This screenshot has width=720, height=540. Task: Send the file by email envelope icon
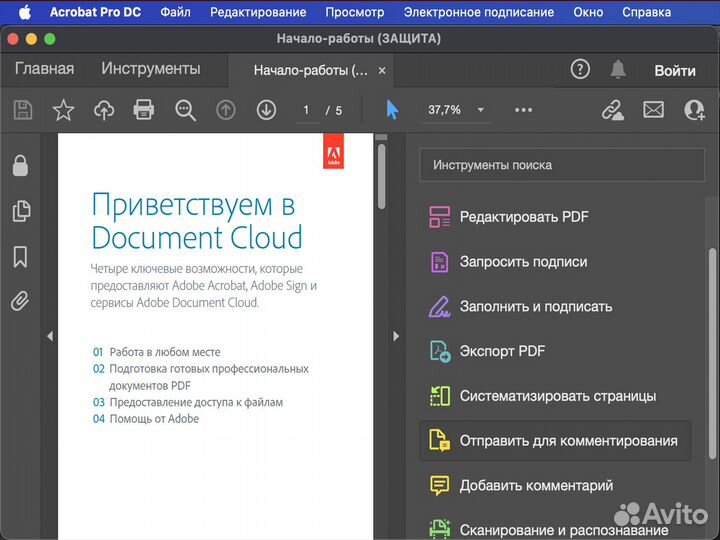[653, 110]
